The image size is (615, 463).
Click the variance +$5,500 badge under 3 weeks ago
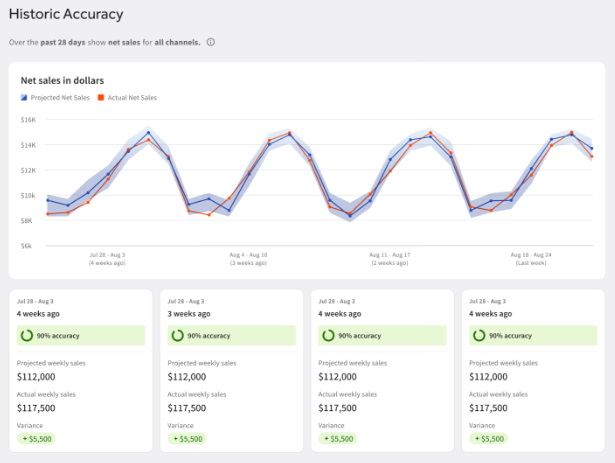pos(186,438)
